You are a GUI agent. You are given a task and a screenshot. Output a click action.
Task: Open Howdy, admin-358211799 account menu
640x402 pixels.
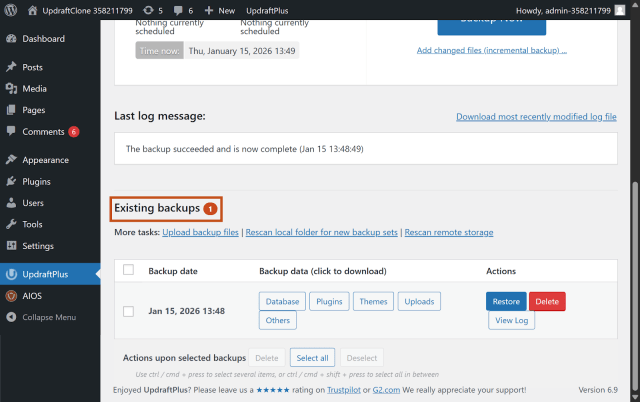click(570, 11)
